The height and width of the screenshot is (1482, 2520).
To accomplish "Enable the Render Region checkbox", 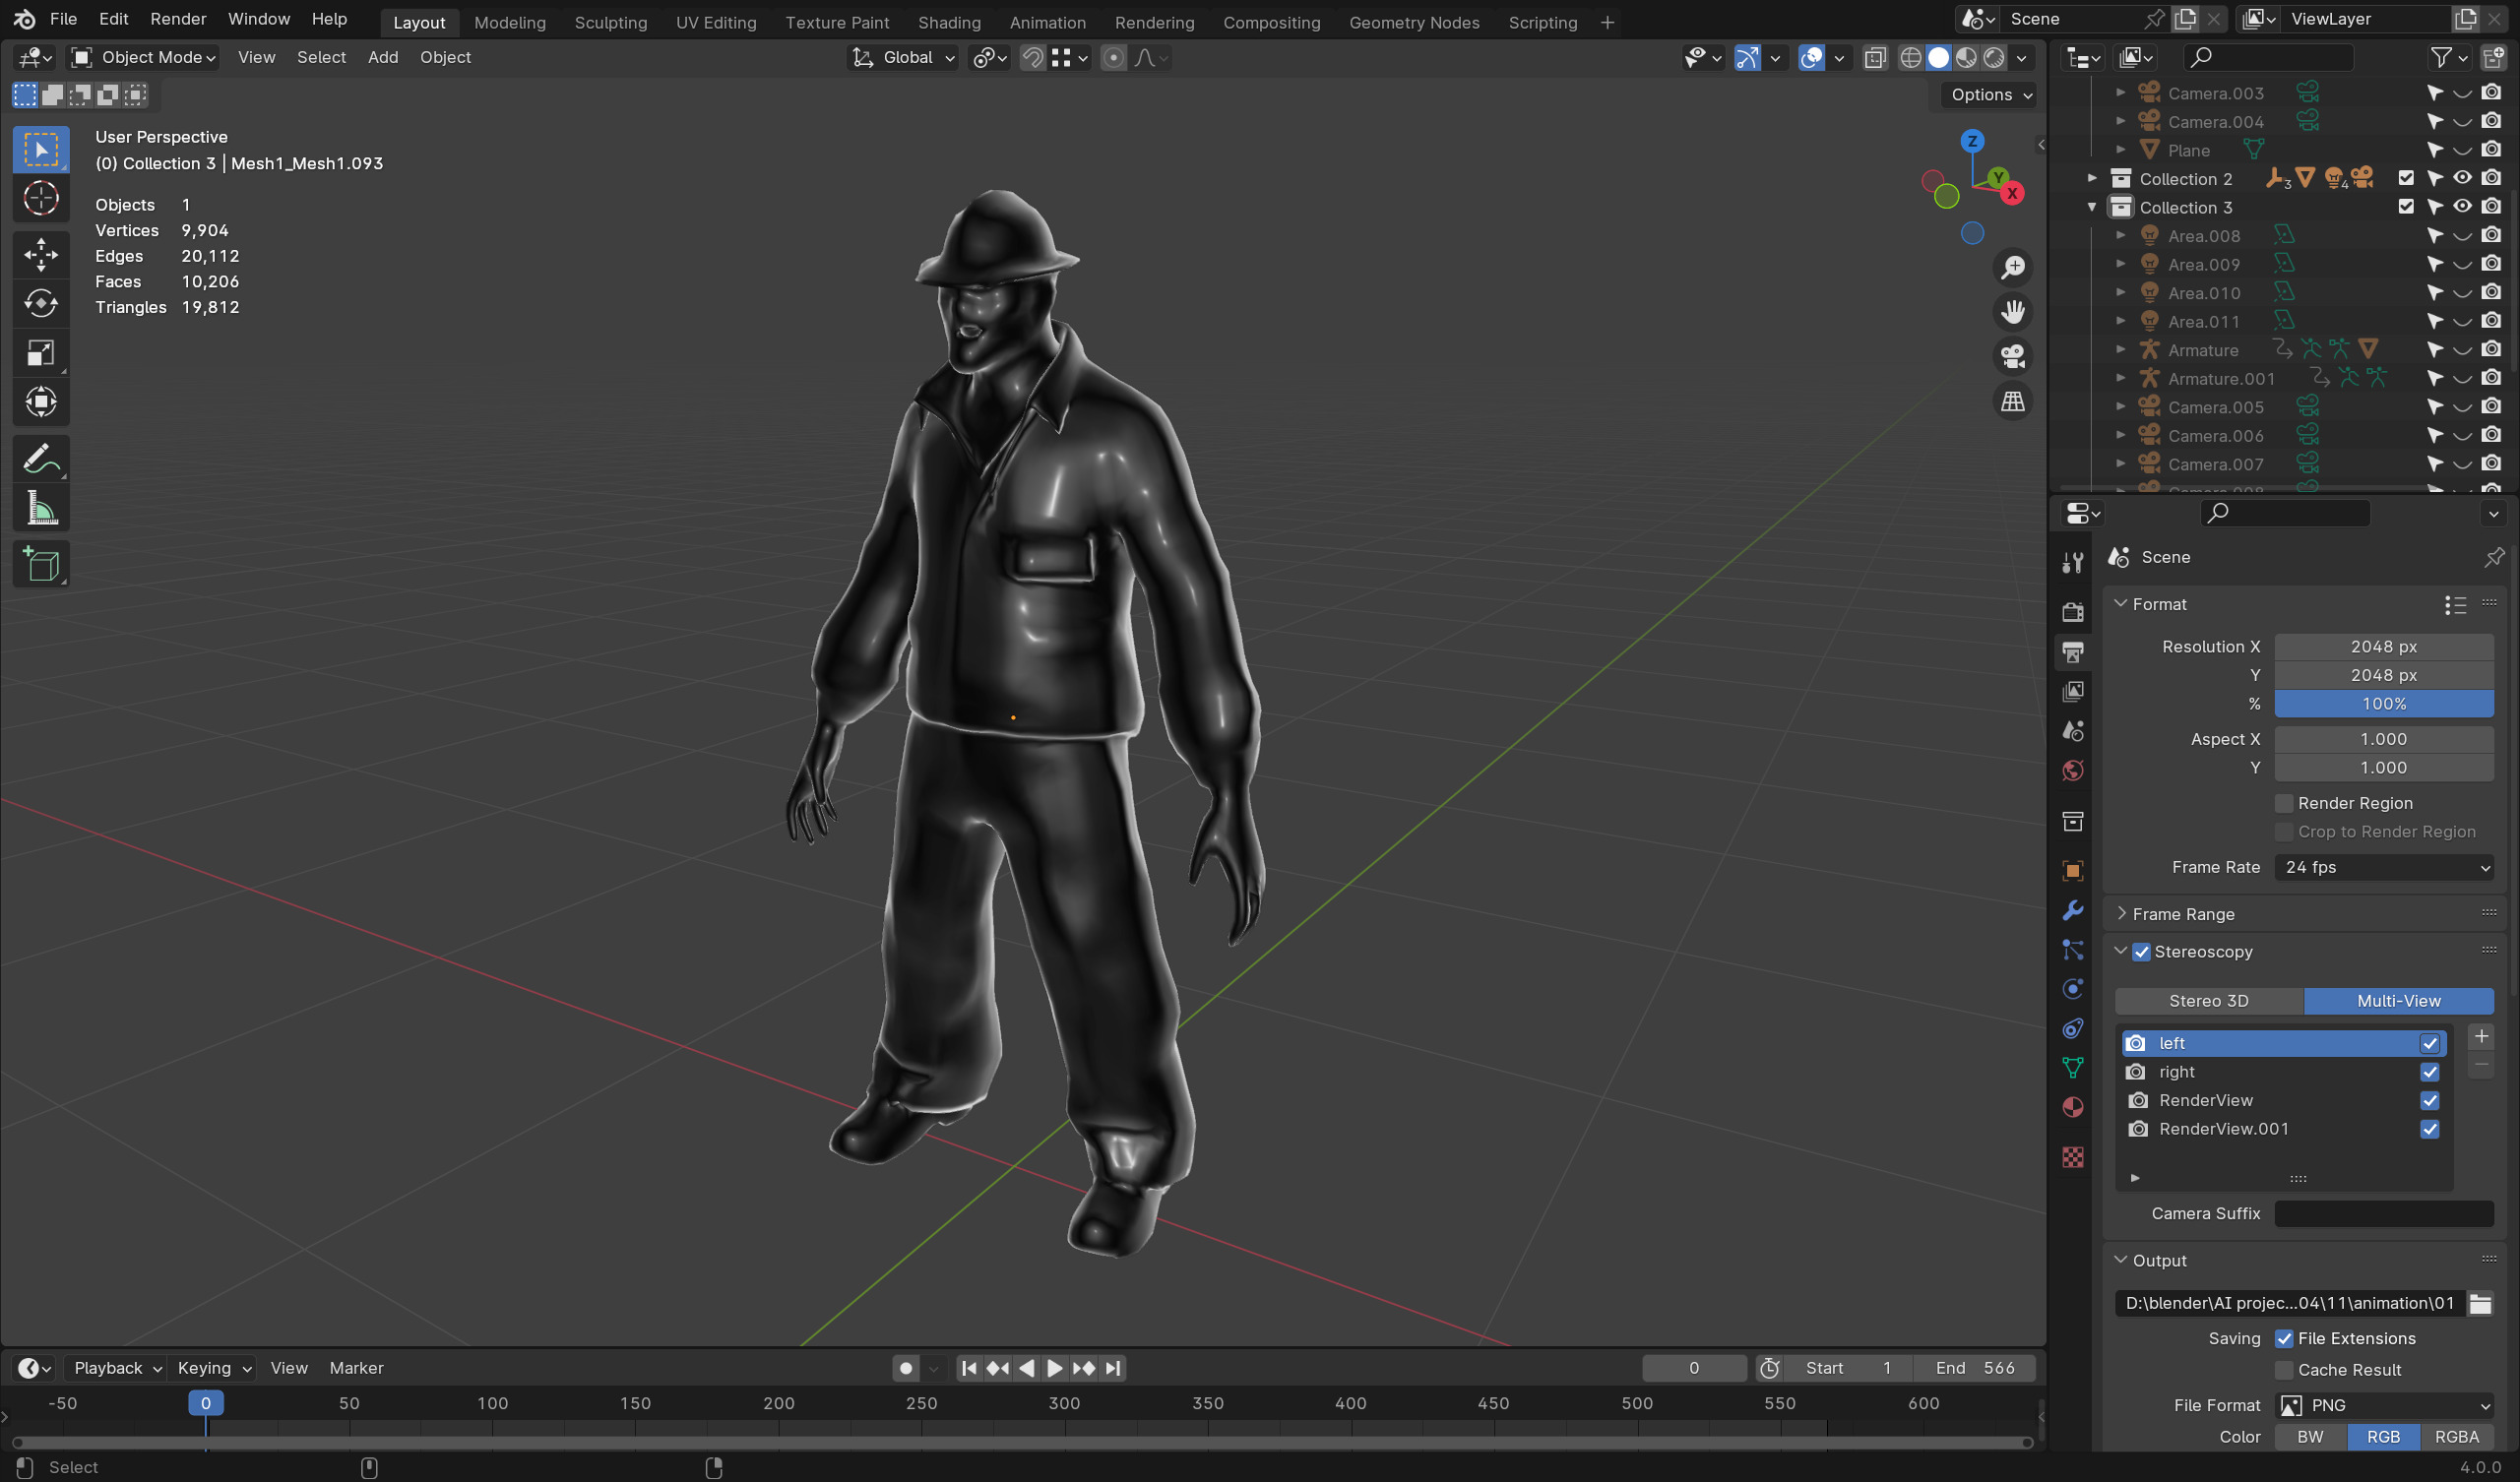I will 2284,803.
